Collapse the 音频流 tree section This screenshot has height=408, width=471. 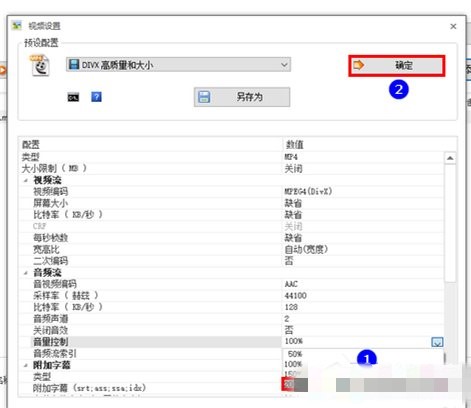(x=26, y=273)
